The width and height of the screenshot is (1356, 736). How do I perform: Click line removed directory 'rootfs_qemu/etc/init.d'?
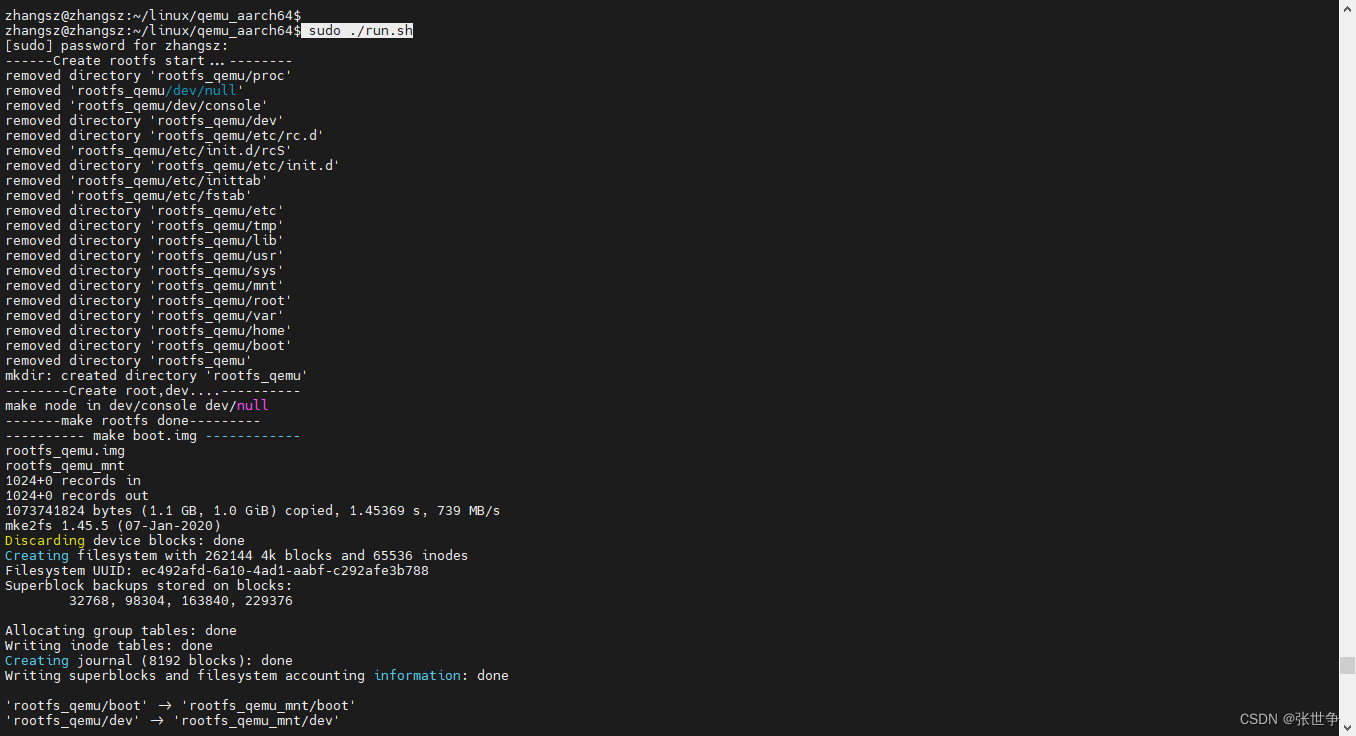[x=173, y=166]
